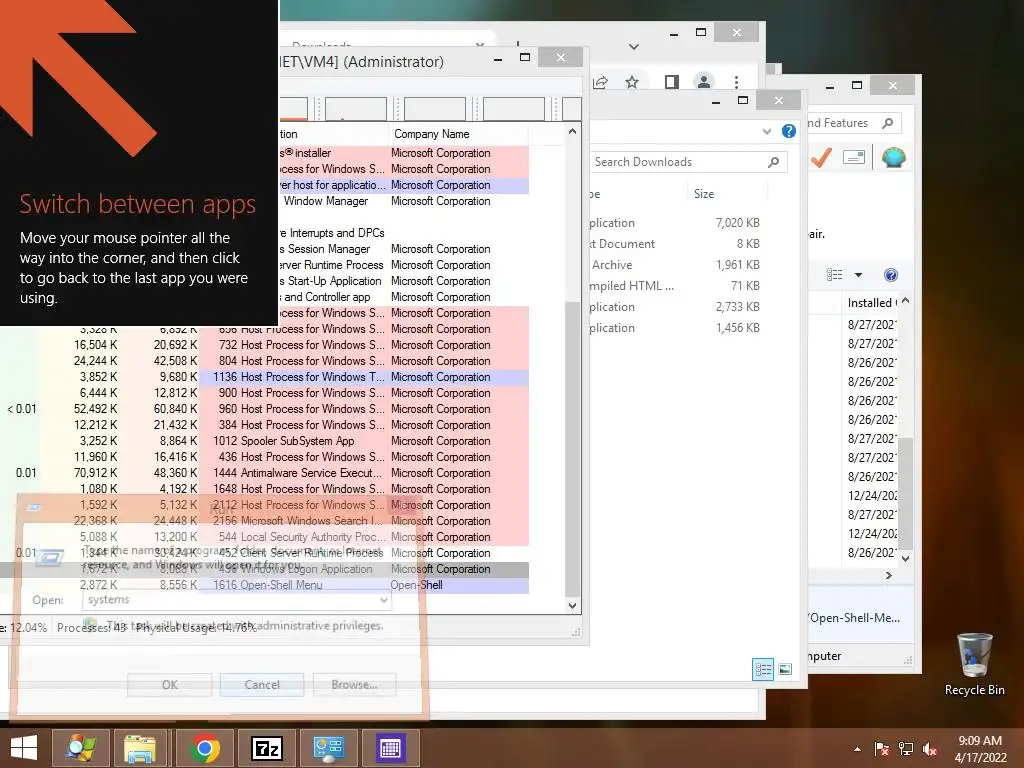Expand the Chrome tab search chevron
Viewport: 1024px width, 768px height.
coord(633,47)
